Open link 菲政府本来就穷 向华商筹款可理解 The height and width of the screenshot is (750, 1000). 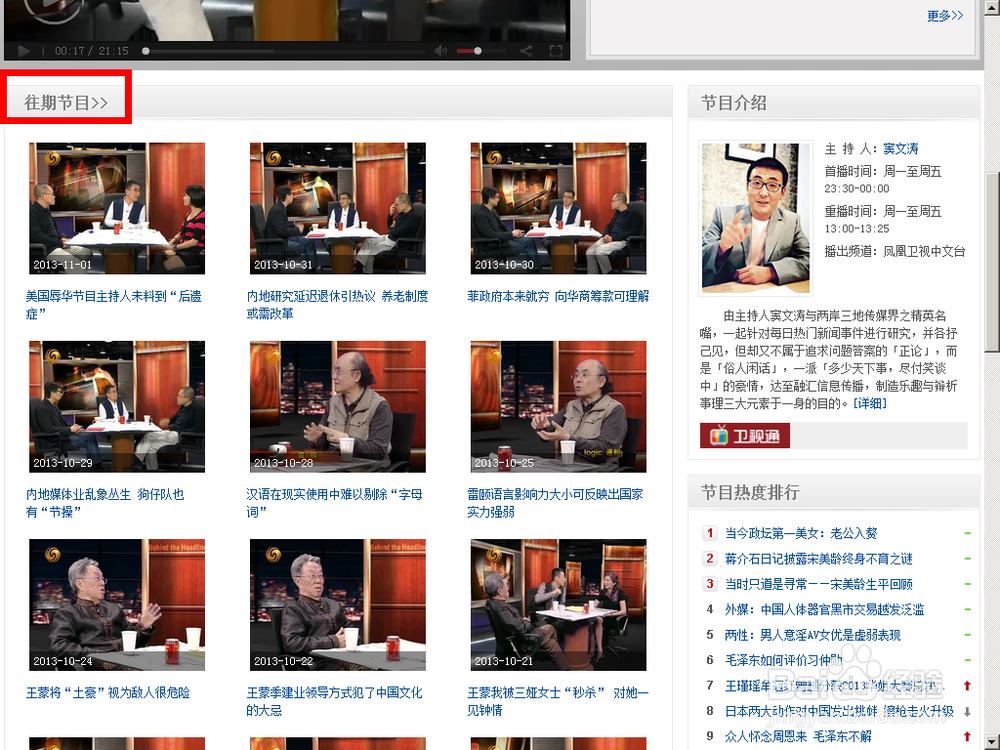tap(558, 297)
